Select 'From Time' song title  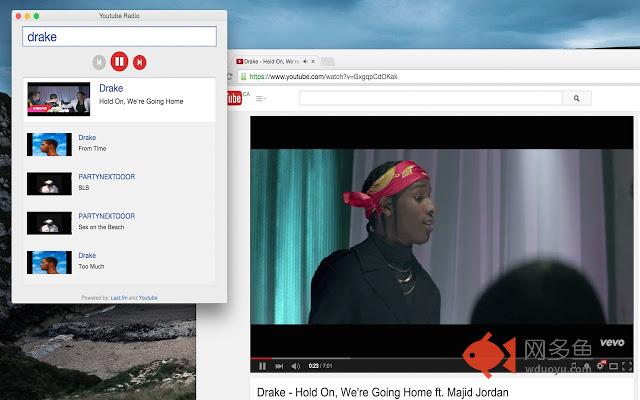point(92,149)
